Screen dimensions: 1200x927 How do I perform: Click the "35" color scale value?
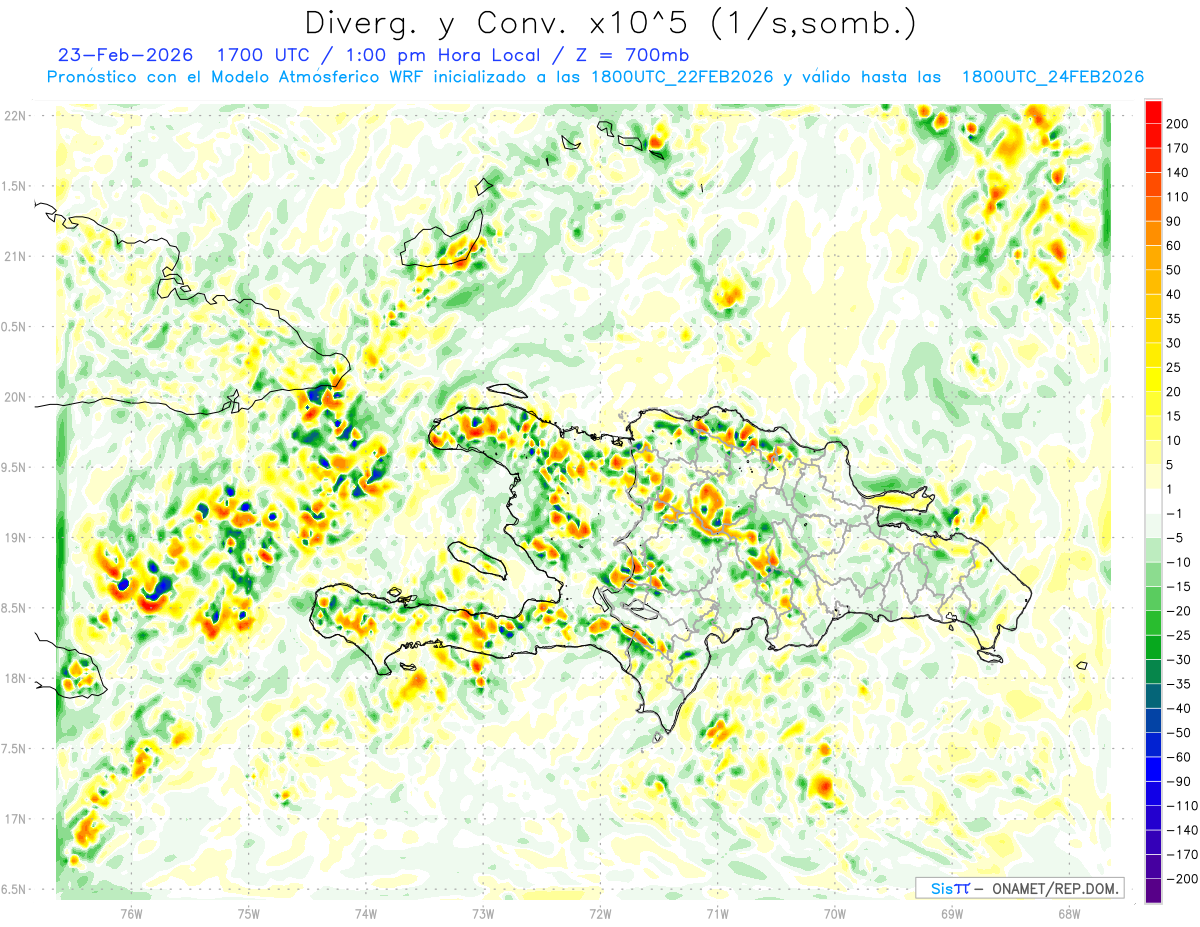(1175, 318)
